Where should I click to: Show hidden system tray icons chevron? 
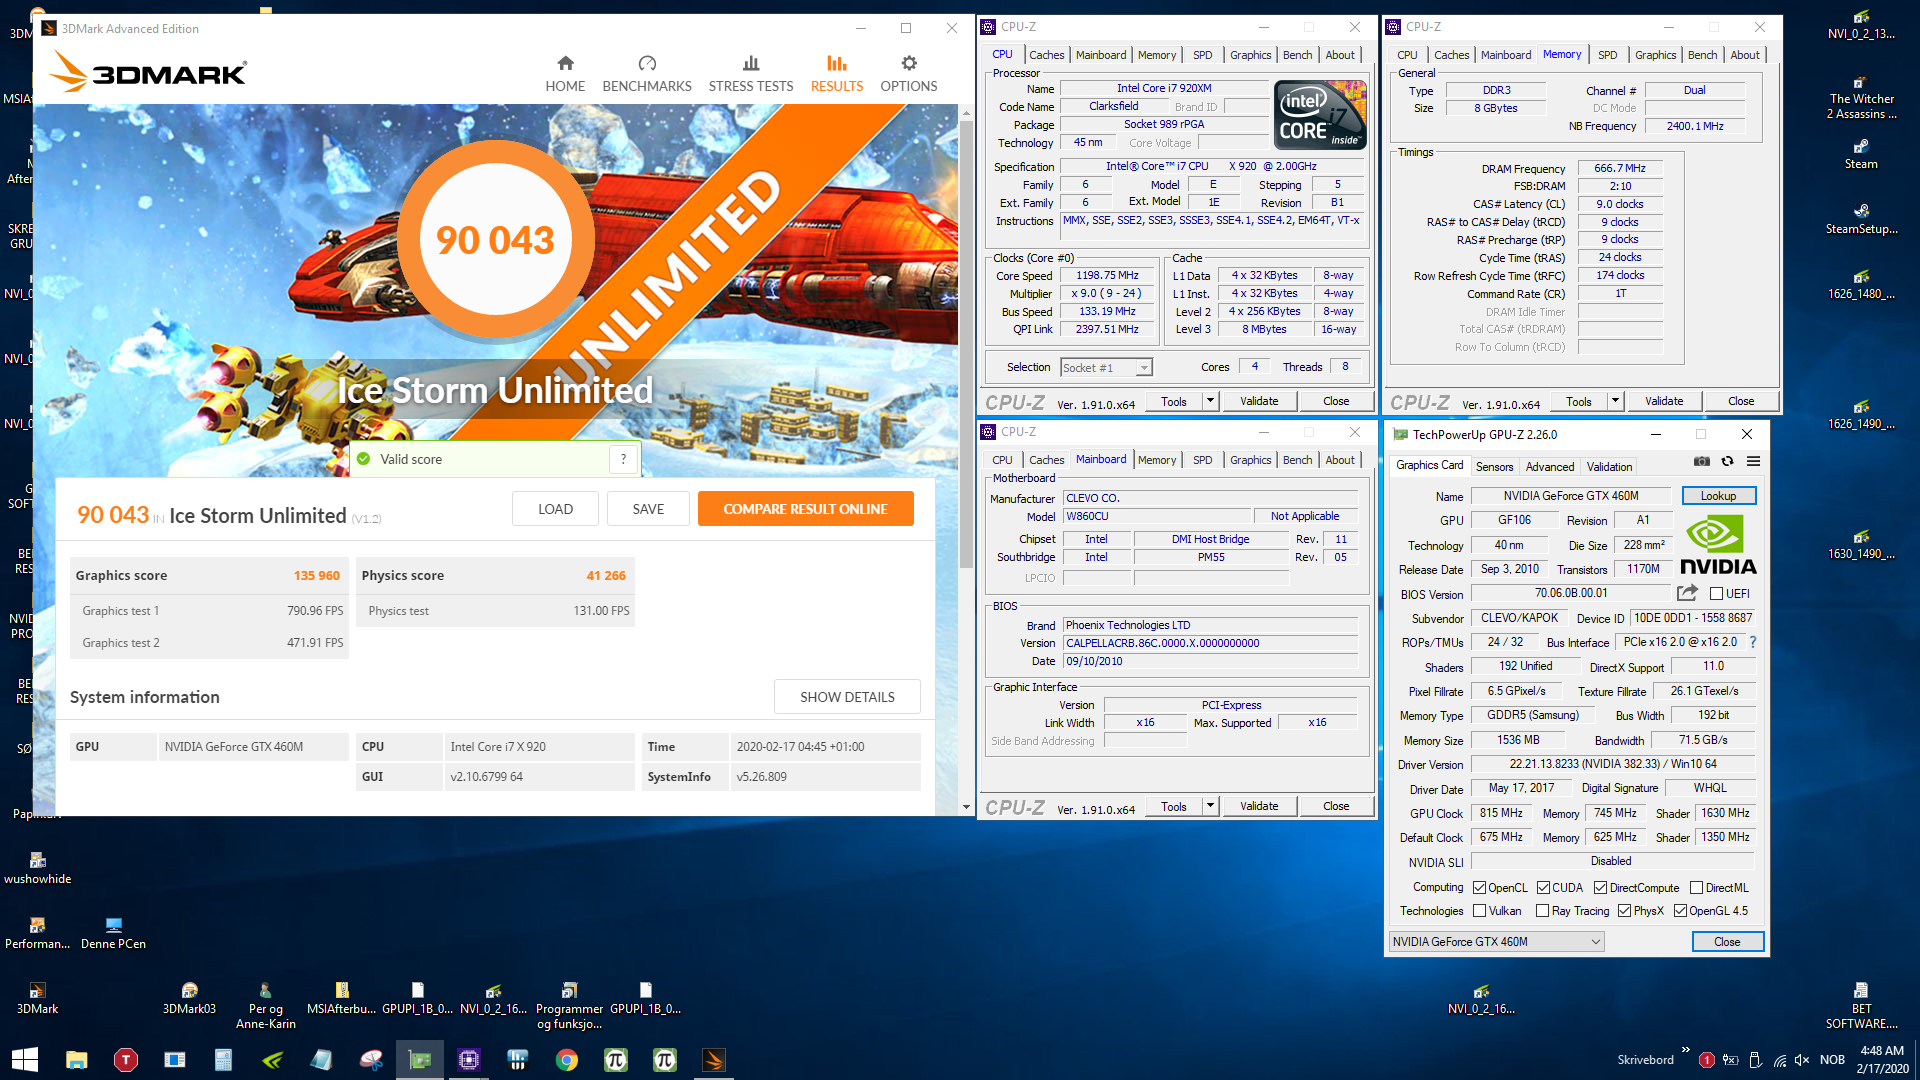[x=1686, y=1050]
